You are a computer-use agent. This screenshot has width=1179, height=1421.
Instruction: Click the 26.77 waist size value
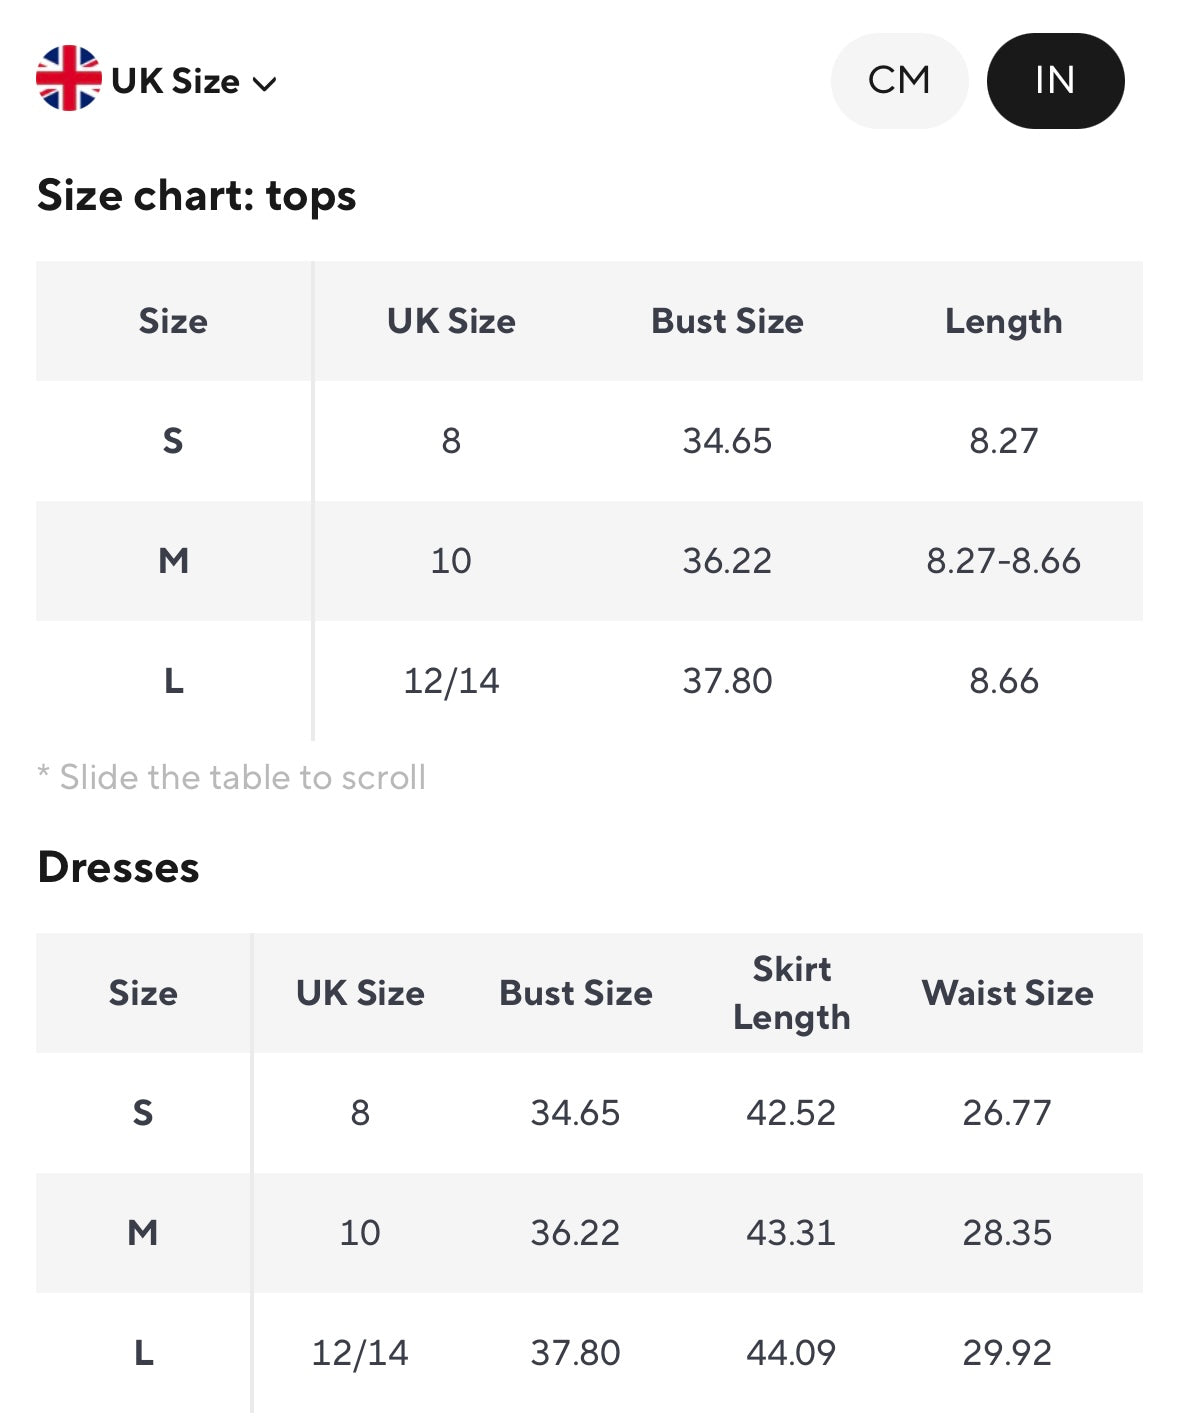1007,1113
